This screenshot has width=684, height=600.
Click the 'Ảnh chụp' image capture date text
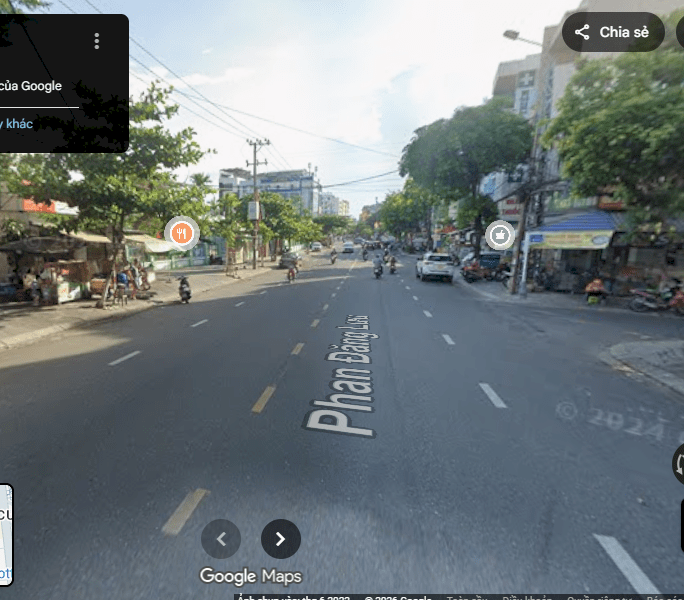pyautogui.click(x=294, y=597)
